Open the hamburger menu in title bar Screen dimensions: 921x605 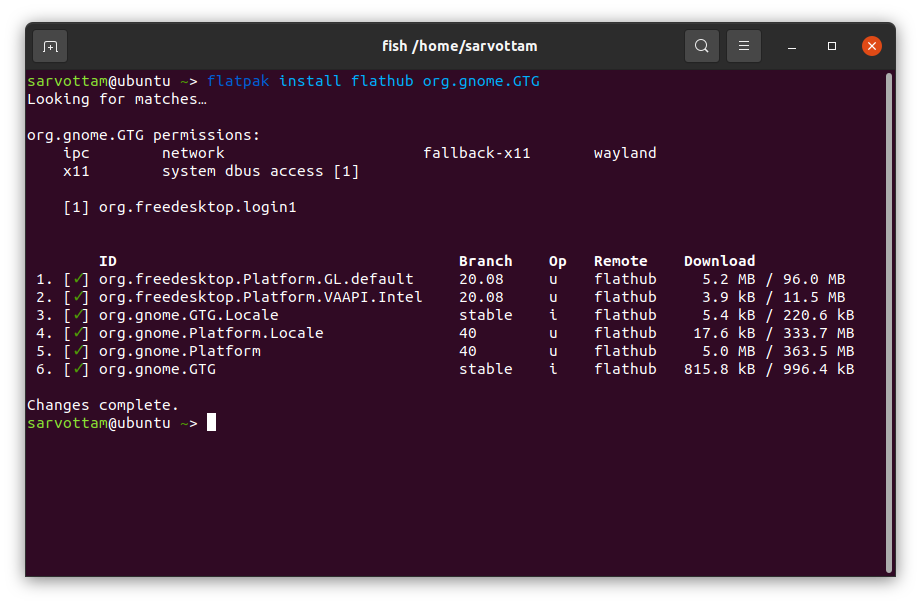pos(744,46)
